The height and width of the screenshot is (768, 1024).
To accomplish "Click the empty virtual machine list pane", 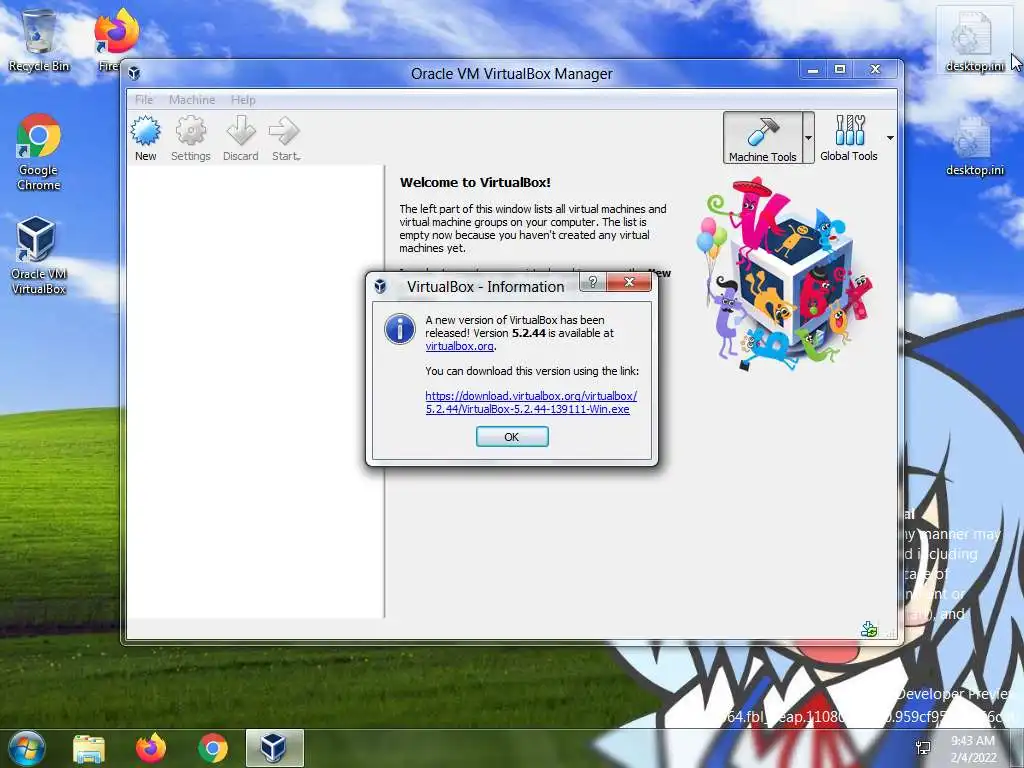I will pyautogui.click(x=255, y=392).
